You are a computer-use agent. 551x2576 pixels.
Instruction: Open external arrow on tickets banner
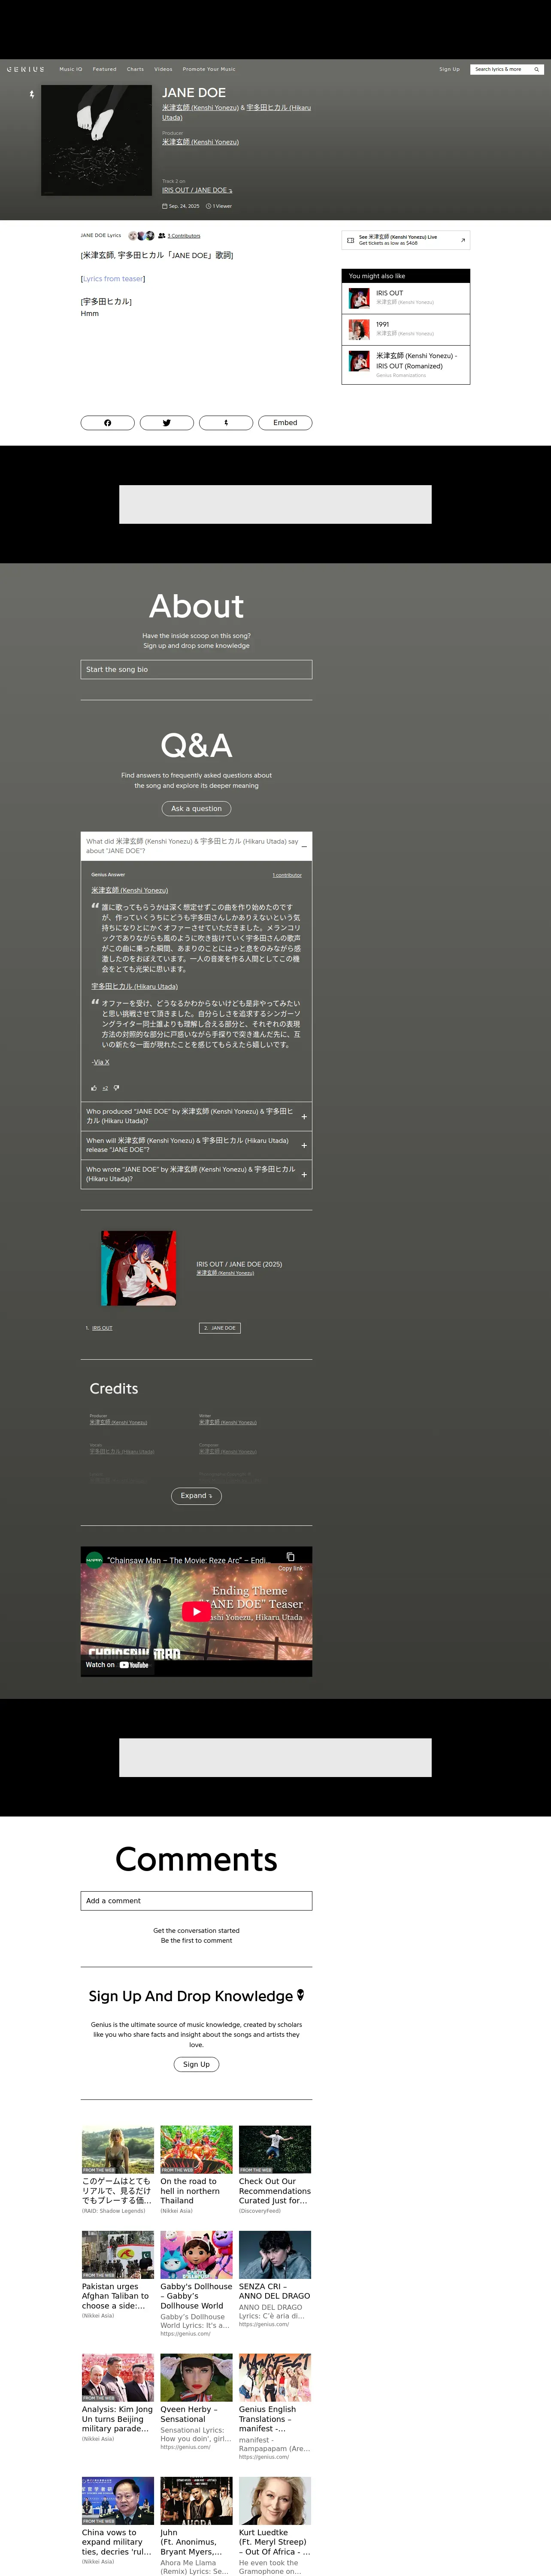pos(462,240)
